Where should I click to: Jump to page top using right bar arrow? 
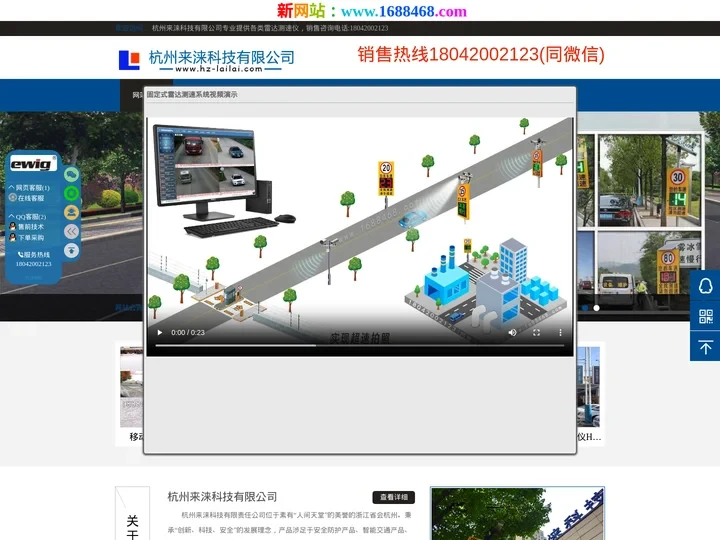(x=705, y=346)
